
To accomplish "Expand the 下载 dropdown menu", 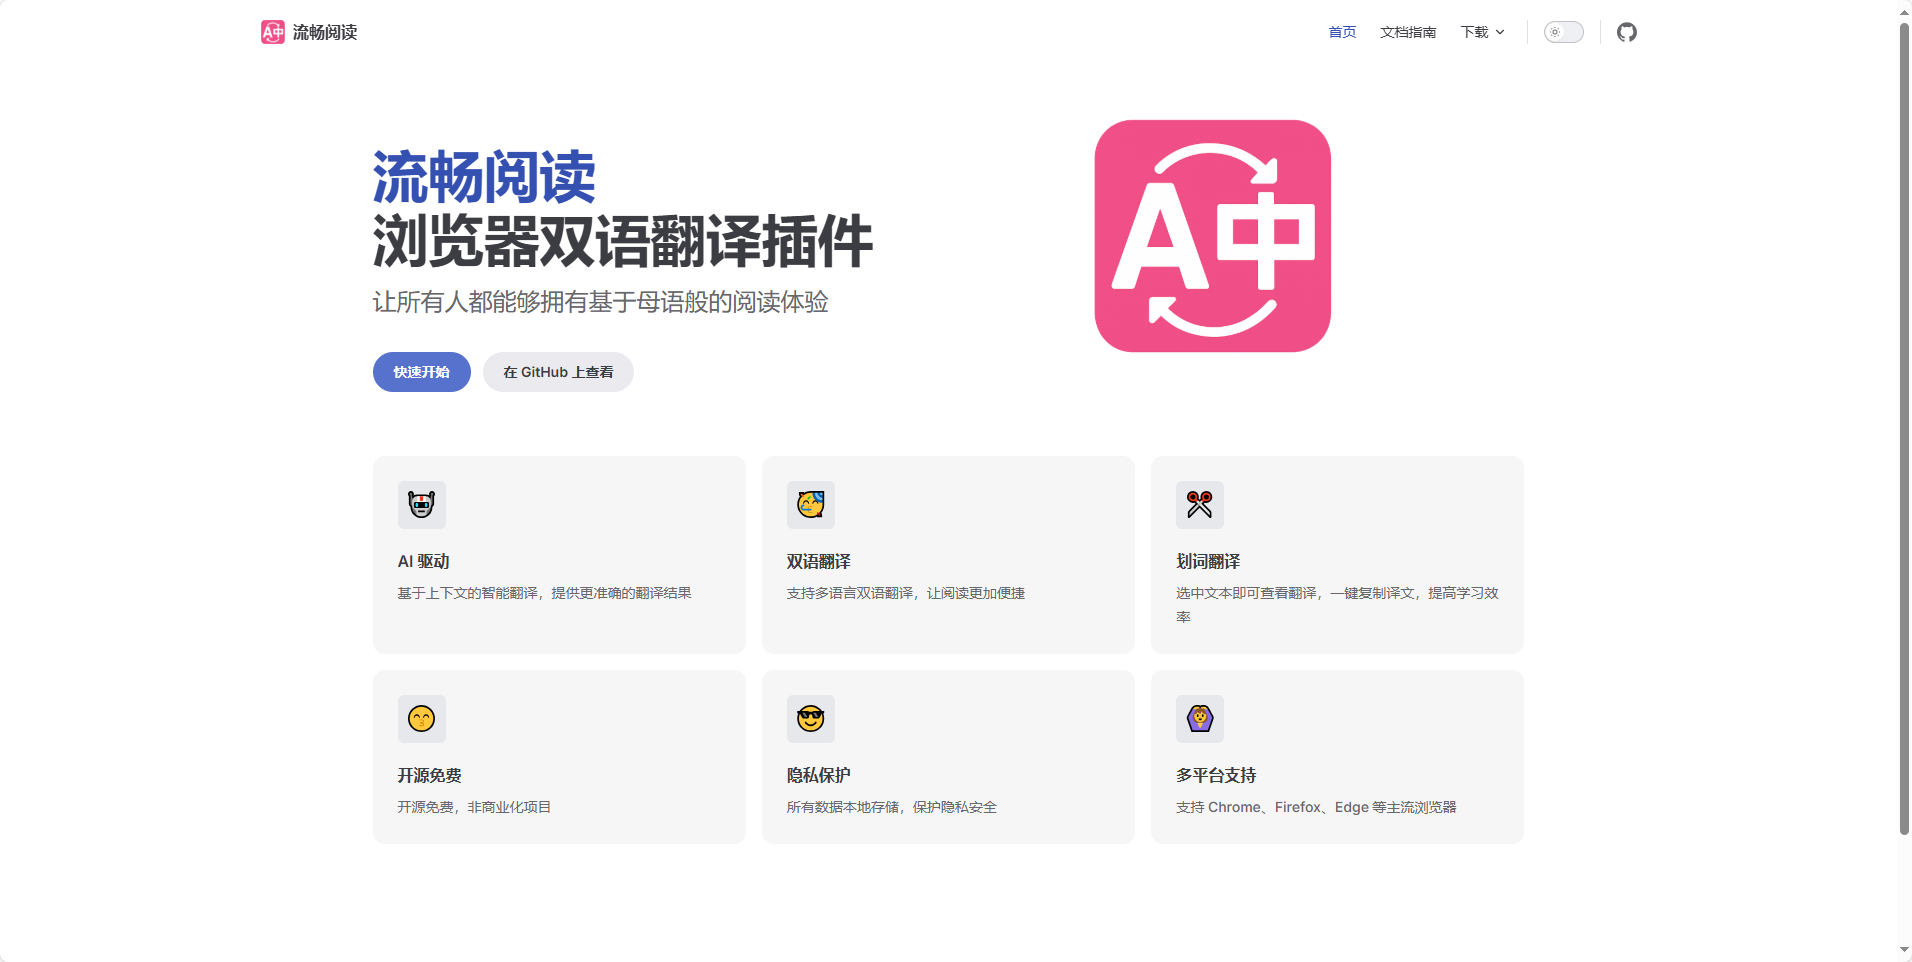I will tap(1482, 32).
